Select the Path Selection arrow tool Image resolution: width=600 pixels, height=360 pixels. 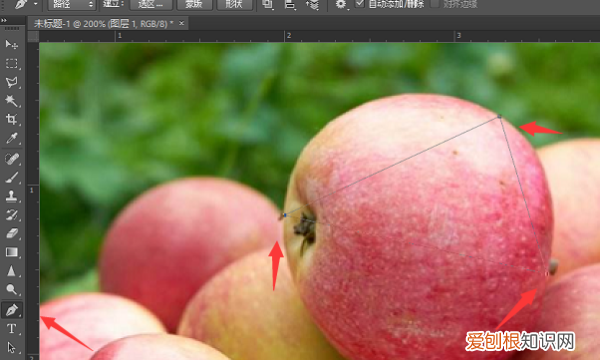pos(11,347)
